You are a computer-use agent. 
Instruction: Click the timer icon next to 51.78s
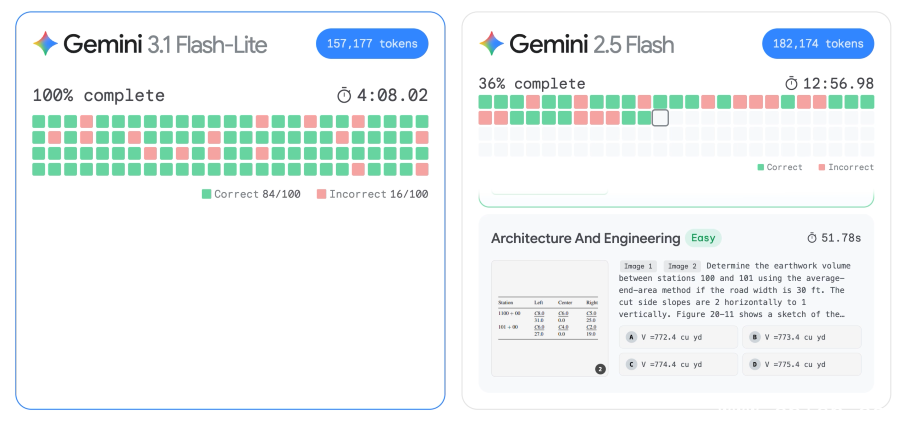click(x=812, y=238)
